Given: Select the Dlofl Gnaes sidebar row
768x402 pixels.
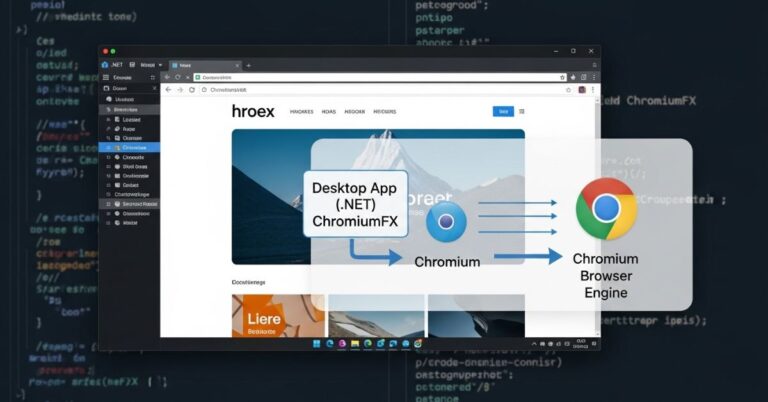Looking at the screenshot, I should coord(129,166).
